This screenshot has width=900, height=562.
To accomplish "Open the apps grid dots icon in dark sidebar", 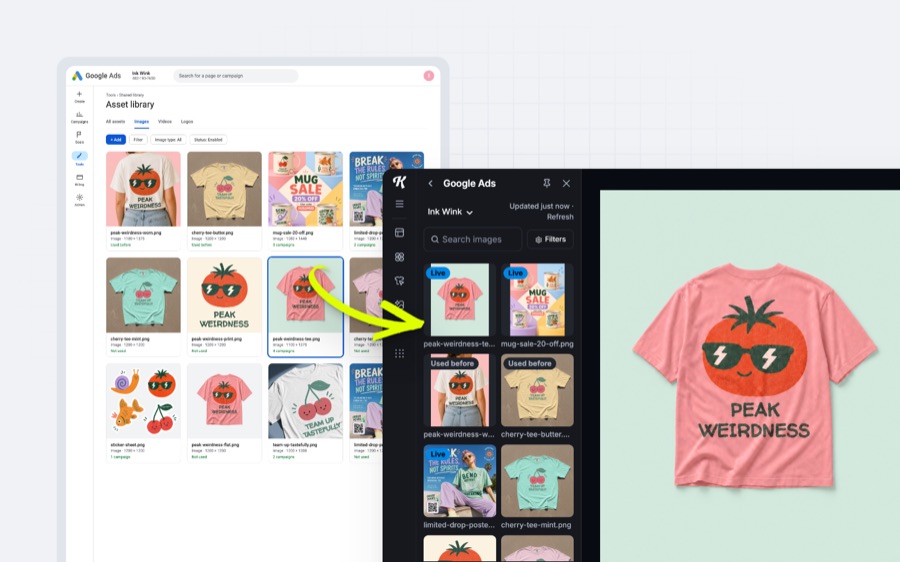I will tap(399, 353).
